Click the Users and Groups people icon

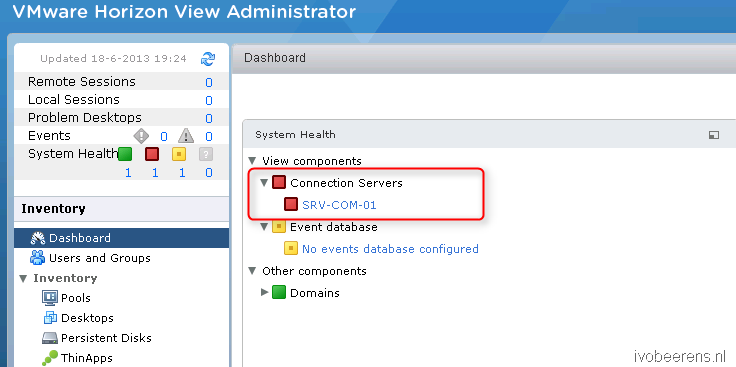point(38,258)
